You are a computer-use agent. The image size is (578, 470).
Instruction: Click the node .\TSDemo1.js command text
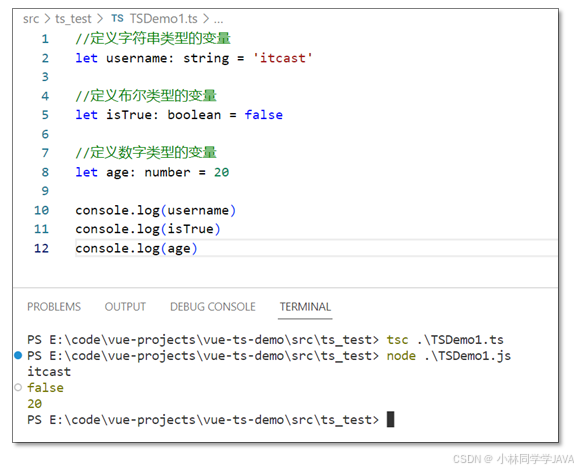click(x=449, y=356)
